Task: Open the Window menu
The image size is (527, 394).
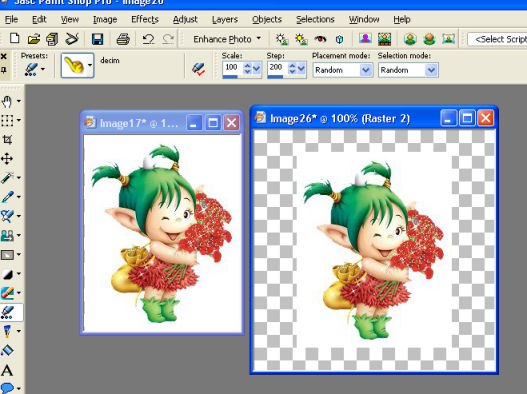Action: point(364,19)
